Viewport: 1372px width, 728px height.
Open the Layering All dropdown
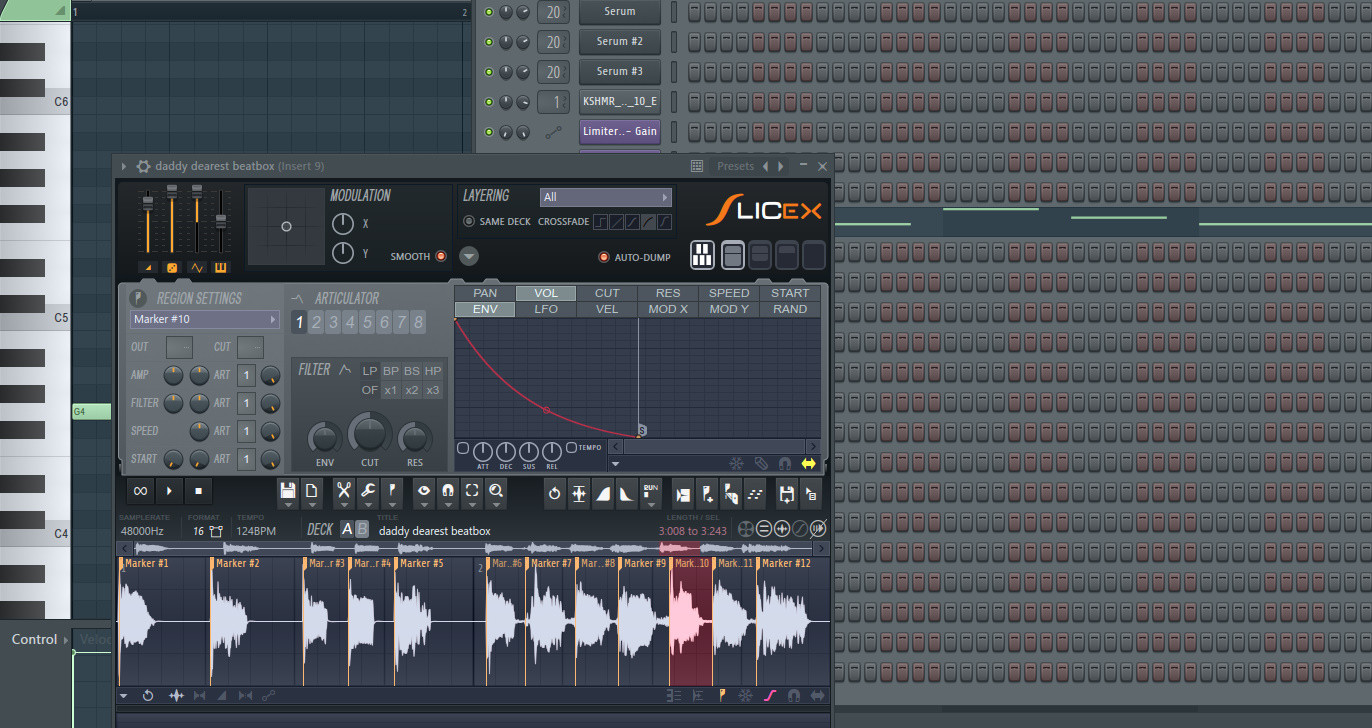click(x=605, y=197)
